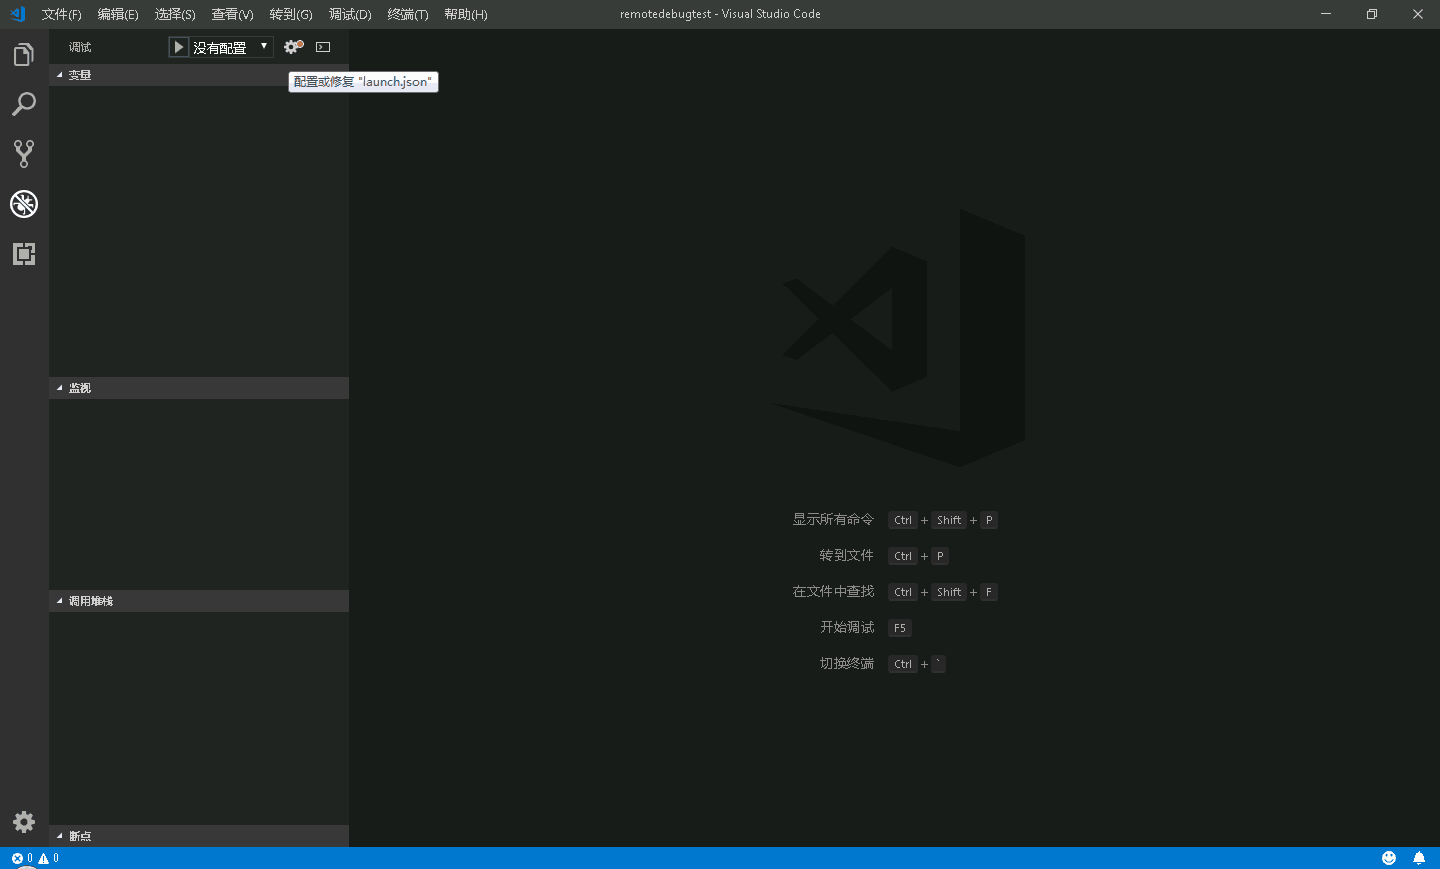Click the feedback smiley in status bar
This screenshot has height=869, width=1440.
pos(1389,858)
